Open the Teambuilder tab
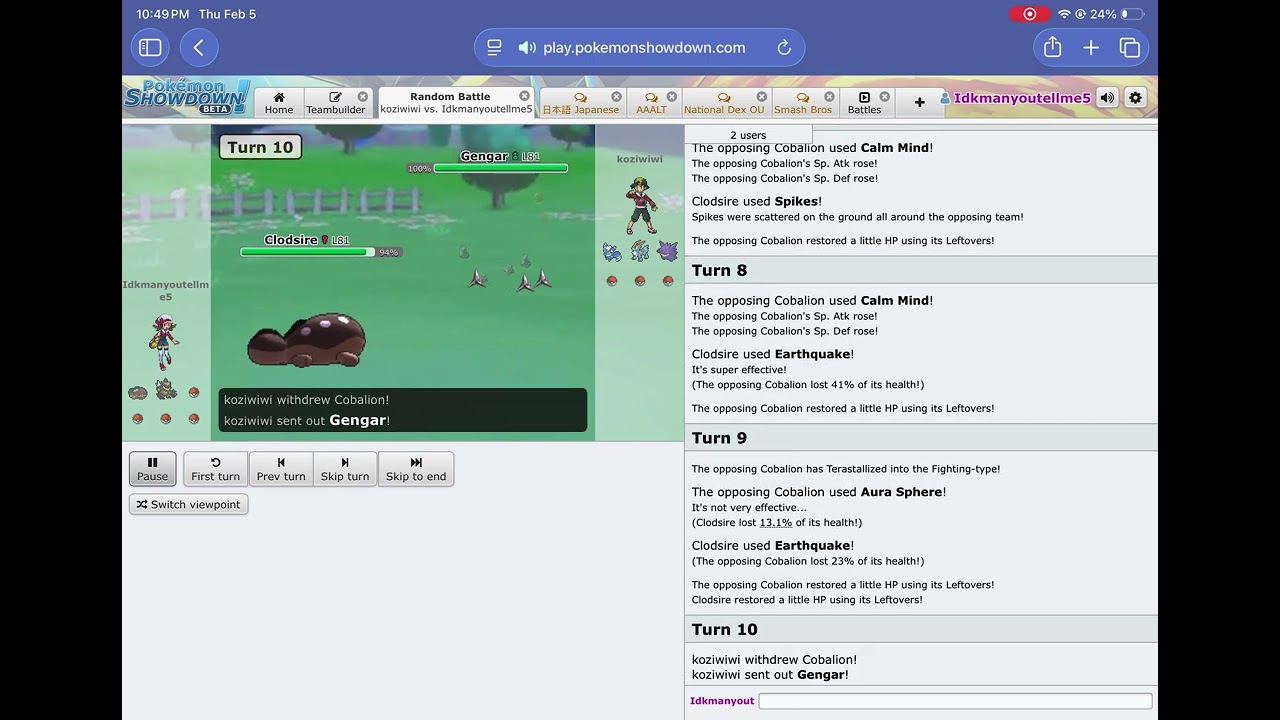 [x=336, y=103]
